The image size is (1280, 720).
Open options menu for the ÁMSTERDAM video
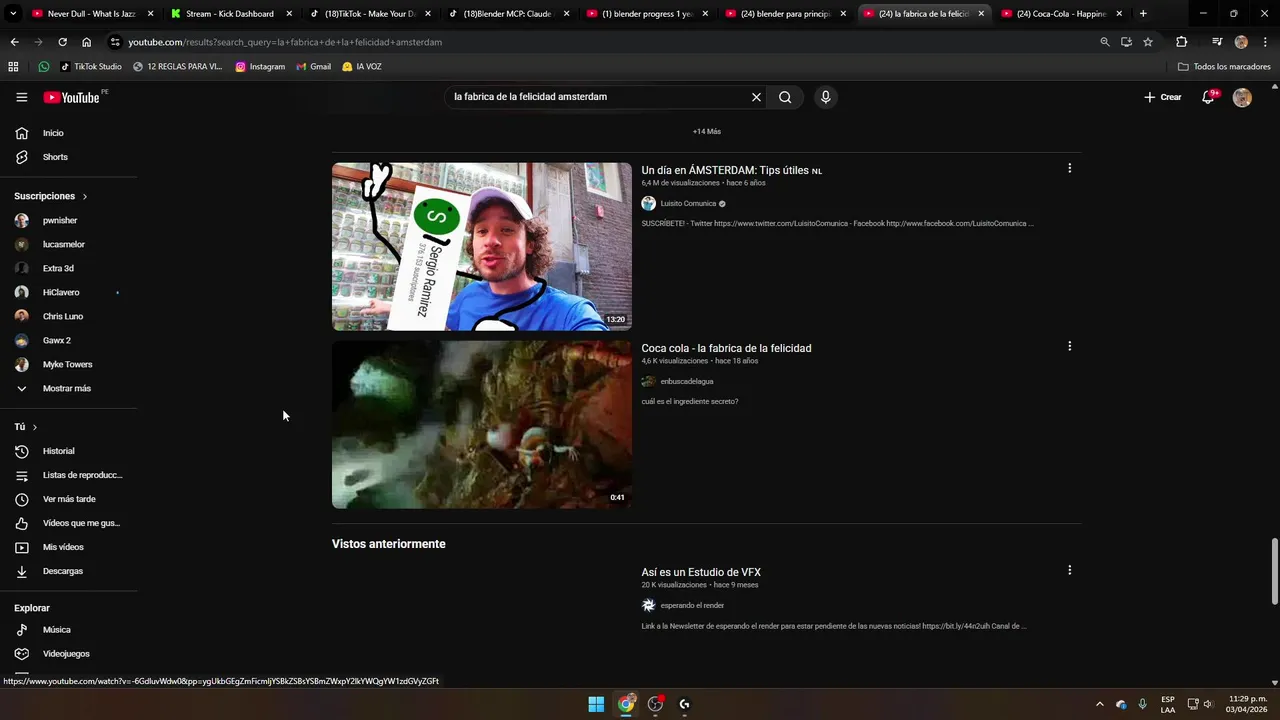(1069, 168)
